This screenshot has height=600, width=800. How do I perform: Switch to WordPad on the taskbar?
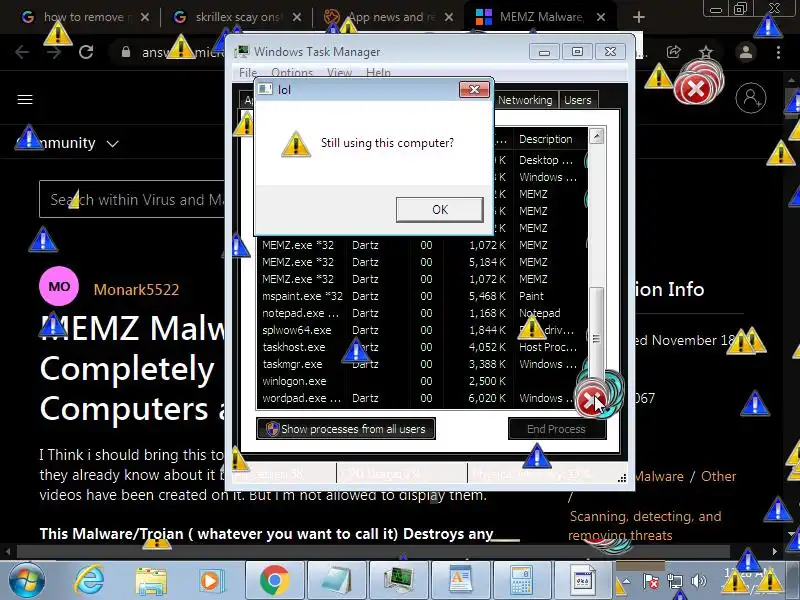tap(460, 581)
